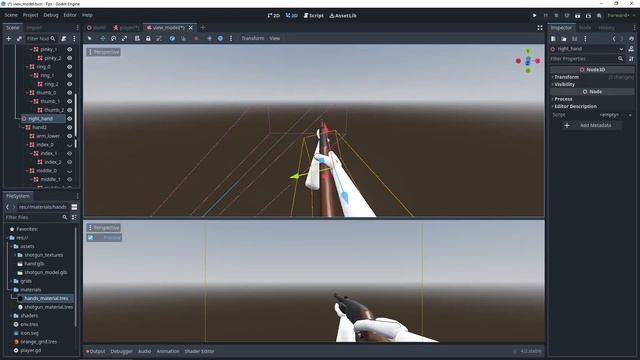Click the Pause running project button
This screenshot has height=360, width=640.
545,16
